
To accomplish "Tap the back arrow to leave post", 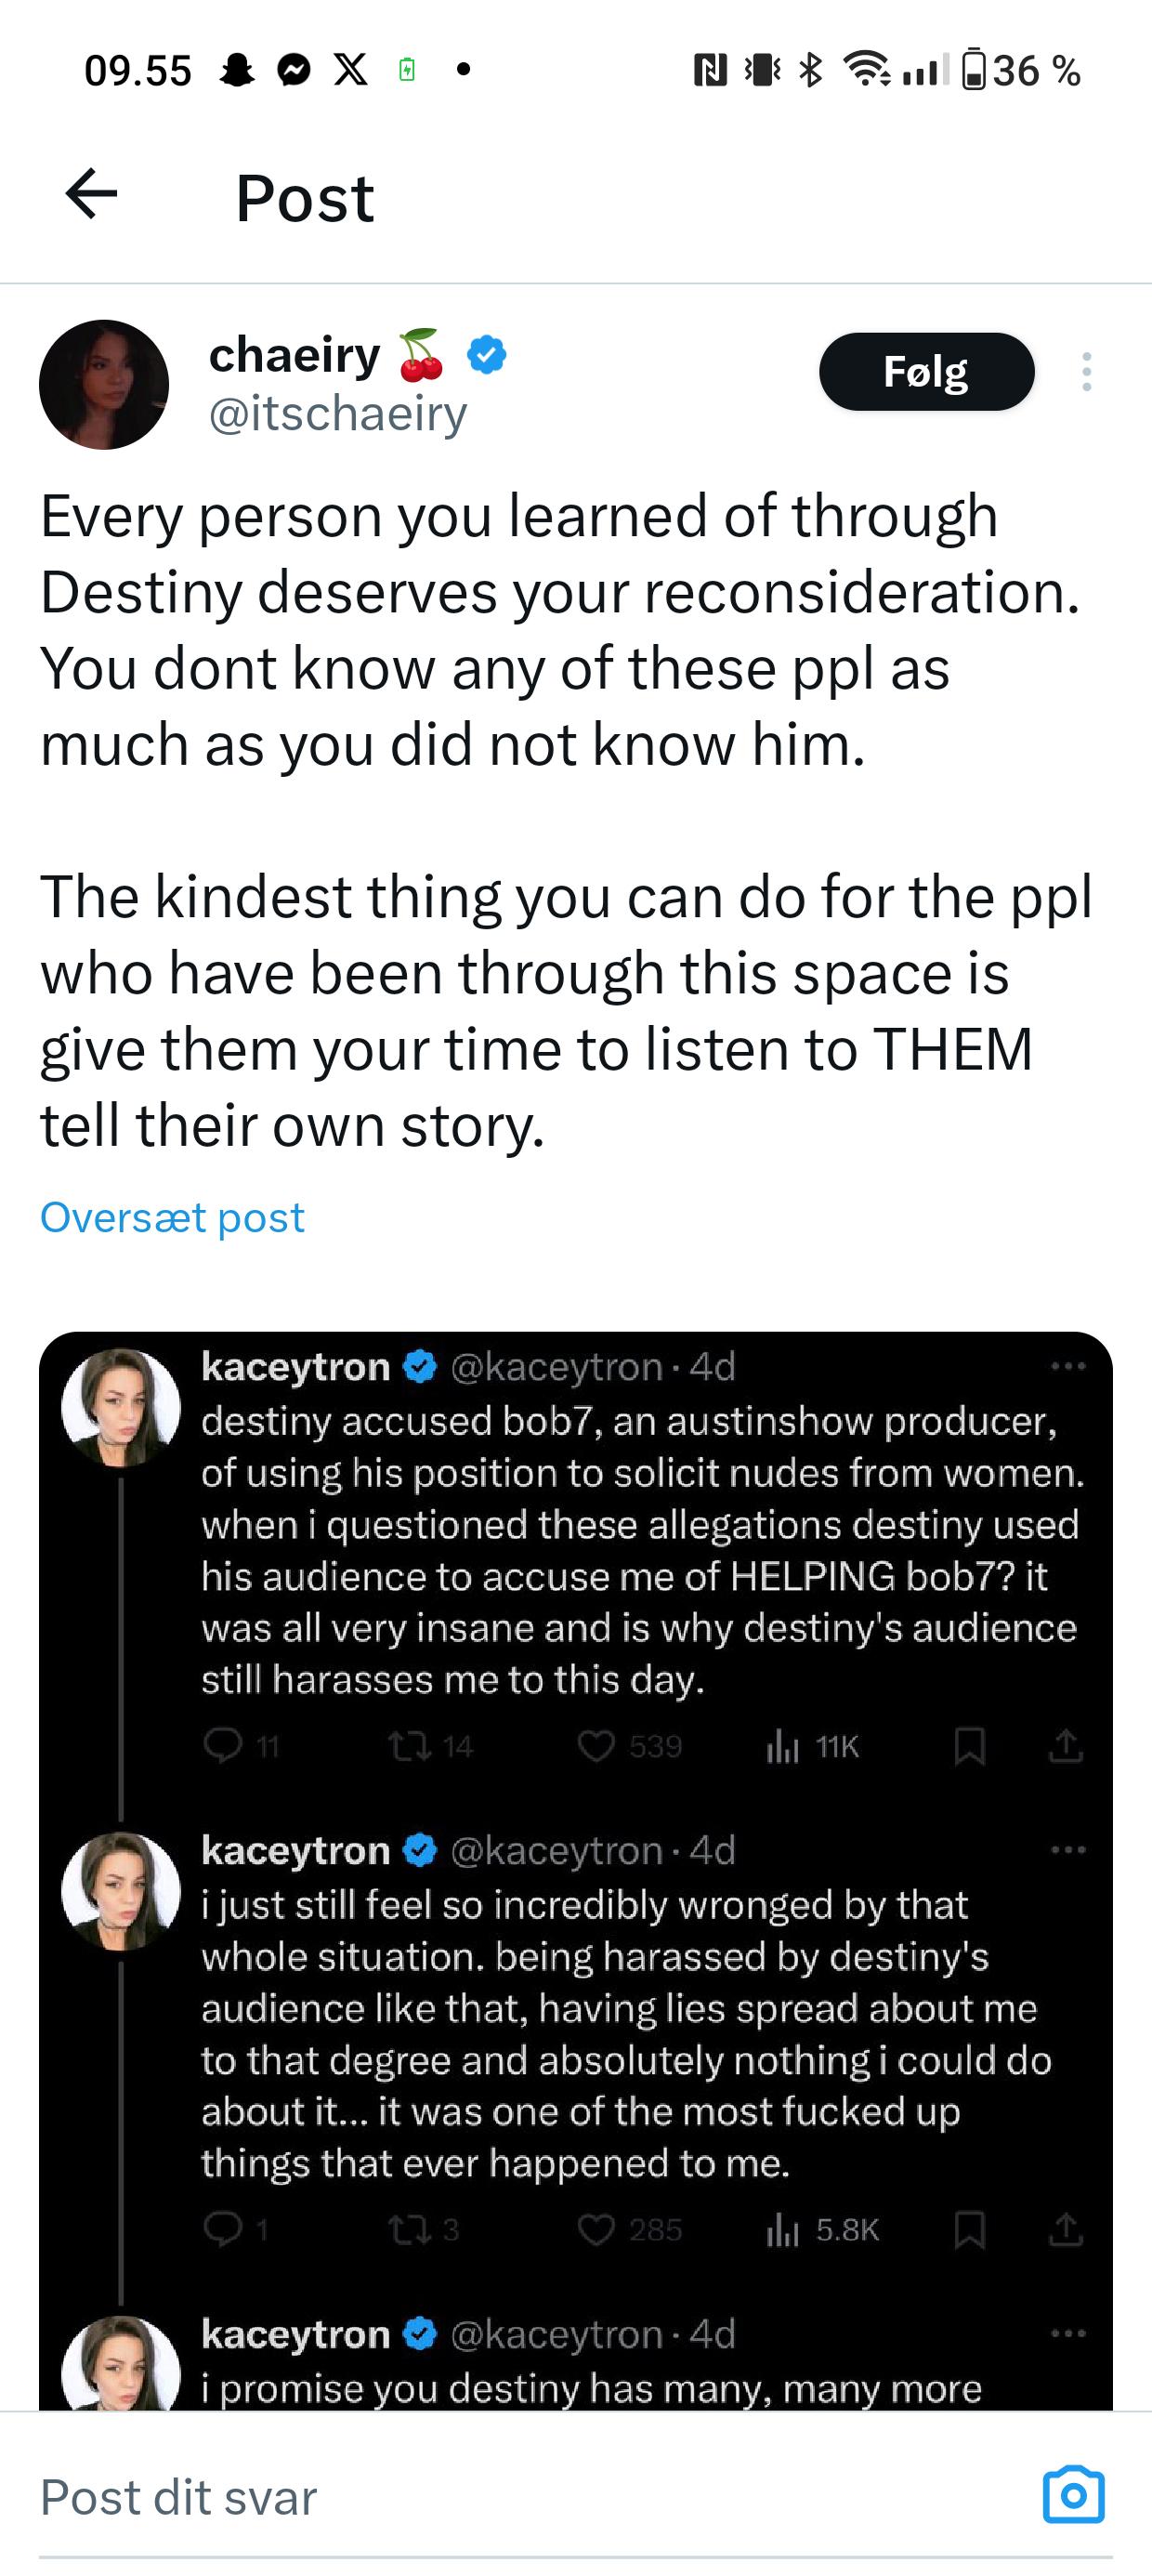I will pos(91,194).
